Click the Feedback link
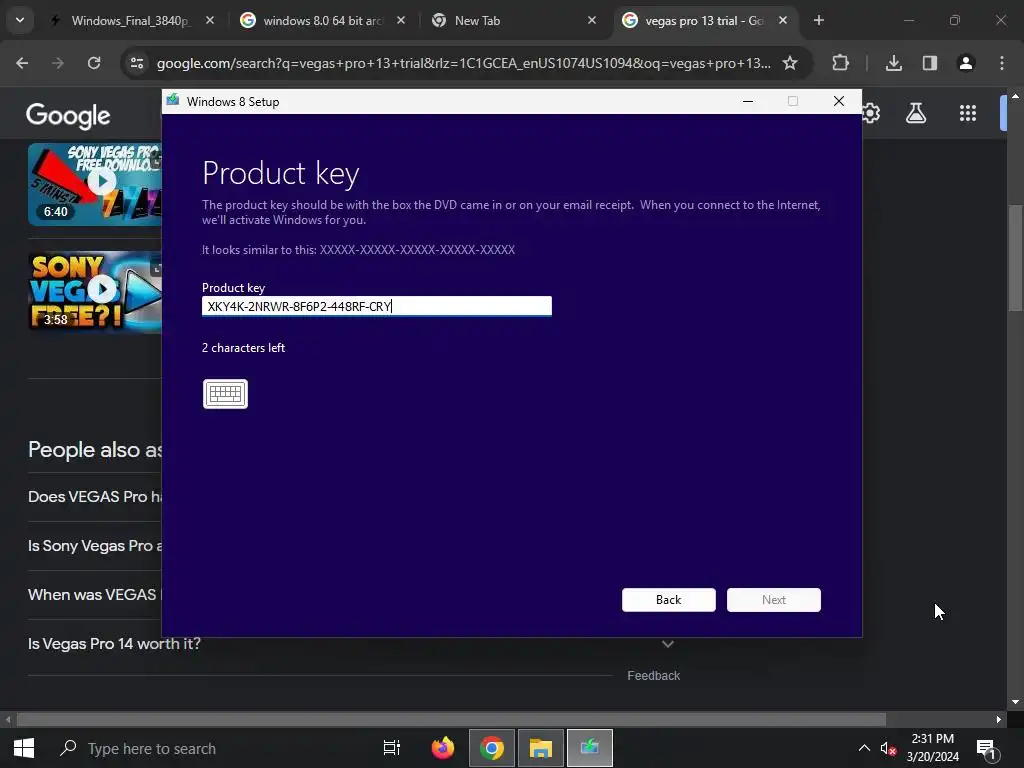This screenshot has width=1024, height=768. pyautogui.click(x=653, y=676)
